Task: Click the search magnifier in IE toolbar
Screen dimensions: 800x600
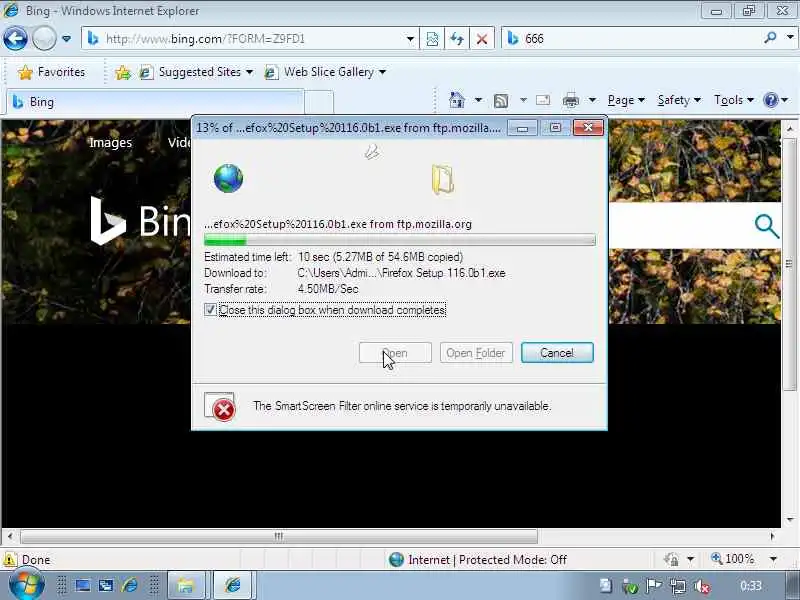Action: tap(770, 38)
